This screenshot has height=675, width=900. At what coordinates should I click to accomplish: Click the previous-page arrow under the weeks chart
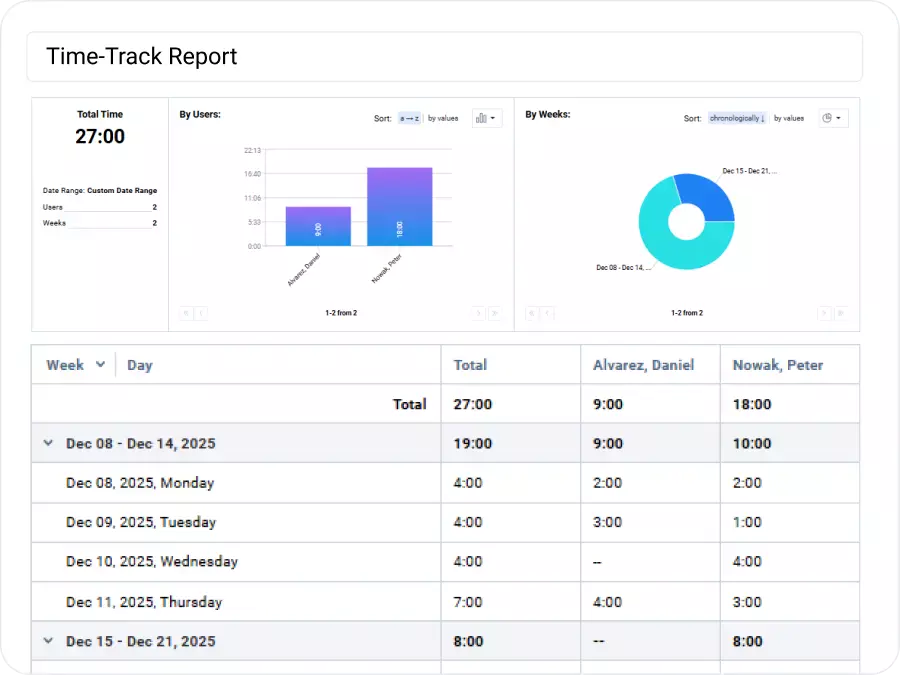pyautogui.click(x=546, y=313)
